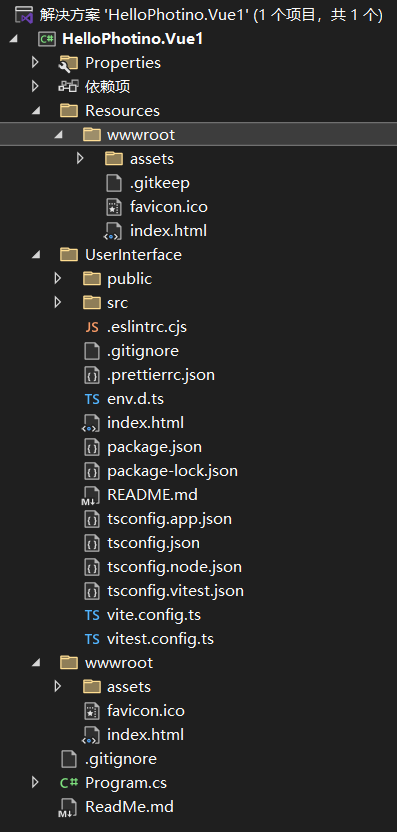The height and width of the screenshot is (832, 397).
Task: Click the JSON icon of tsconfig.json
Action: click(92, 543)
